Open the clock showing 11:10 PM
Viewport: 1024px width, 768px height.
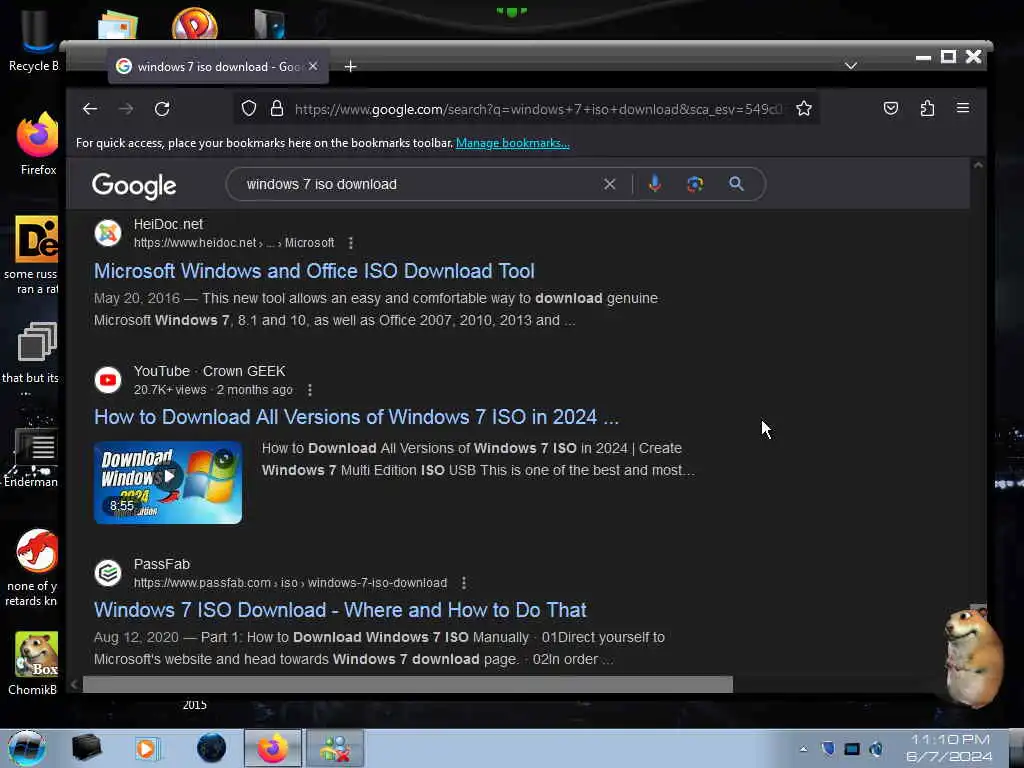[950, 748]
